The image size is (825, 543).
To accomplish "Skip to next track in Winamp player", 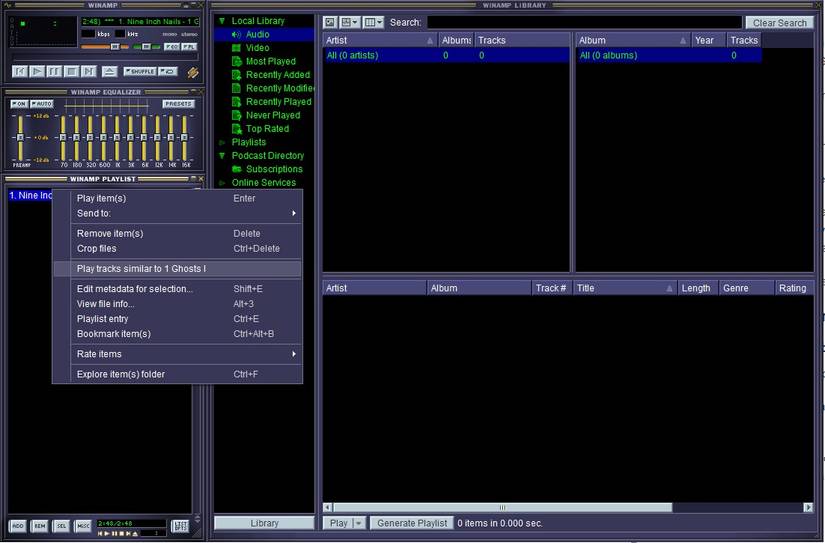I will click(x=89, y=72).
